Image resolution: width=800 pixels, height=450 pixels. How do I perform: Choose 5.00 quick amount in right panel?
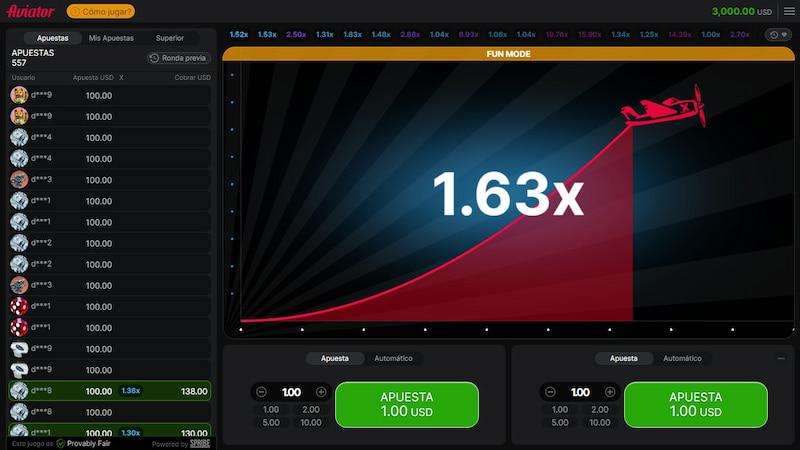560,422
